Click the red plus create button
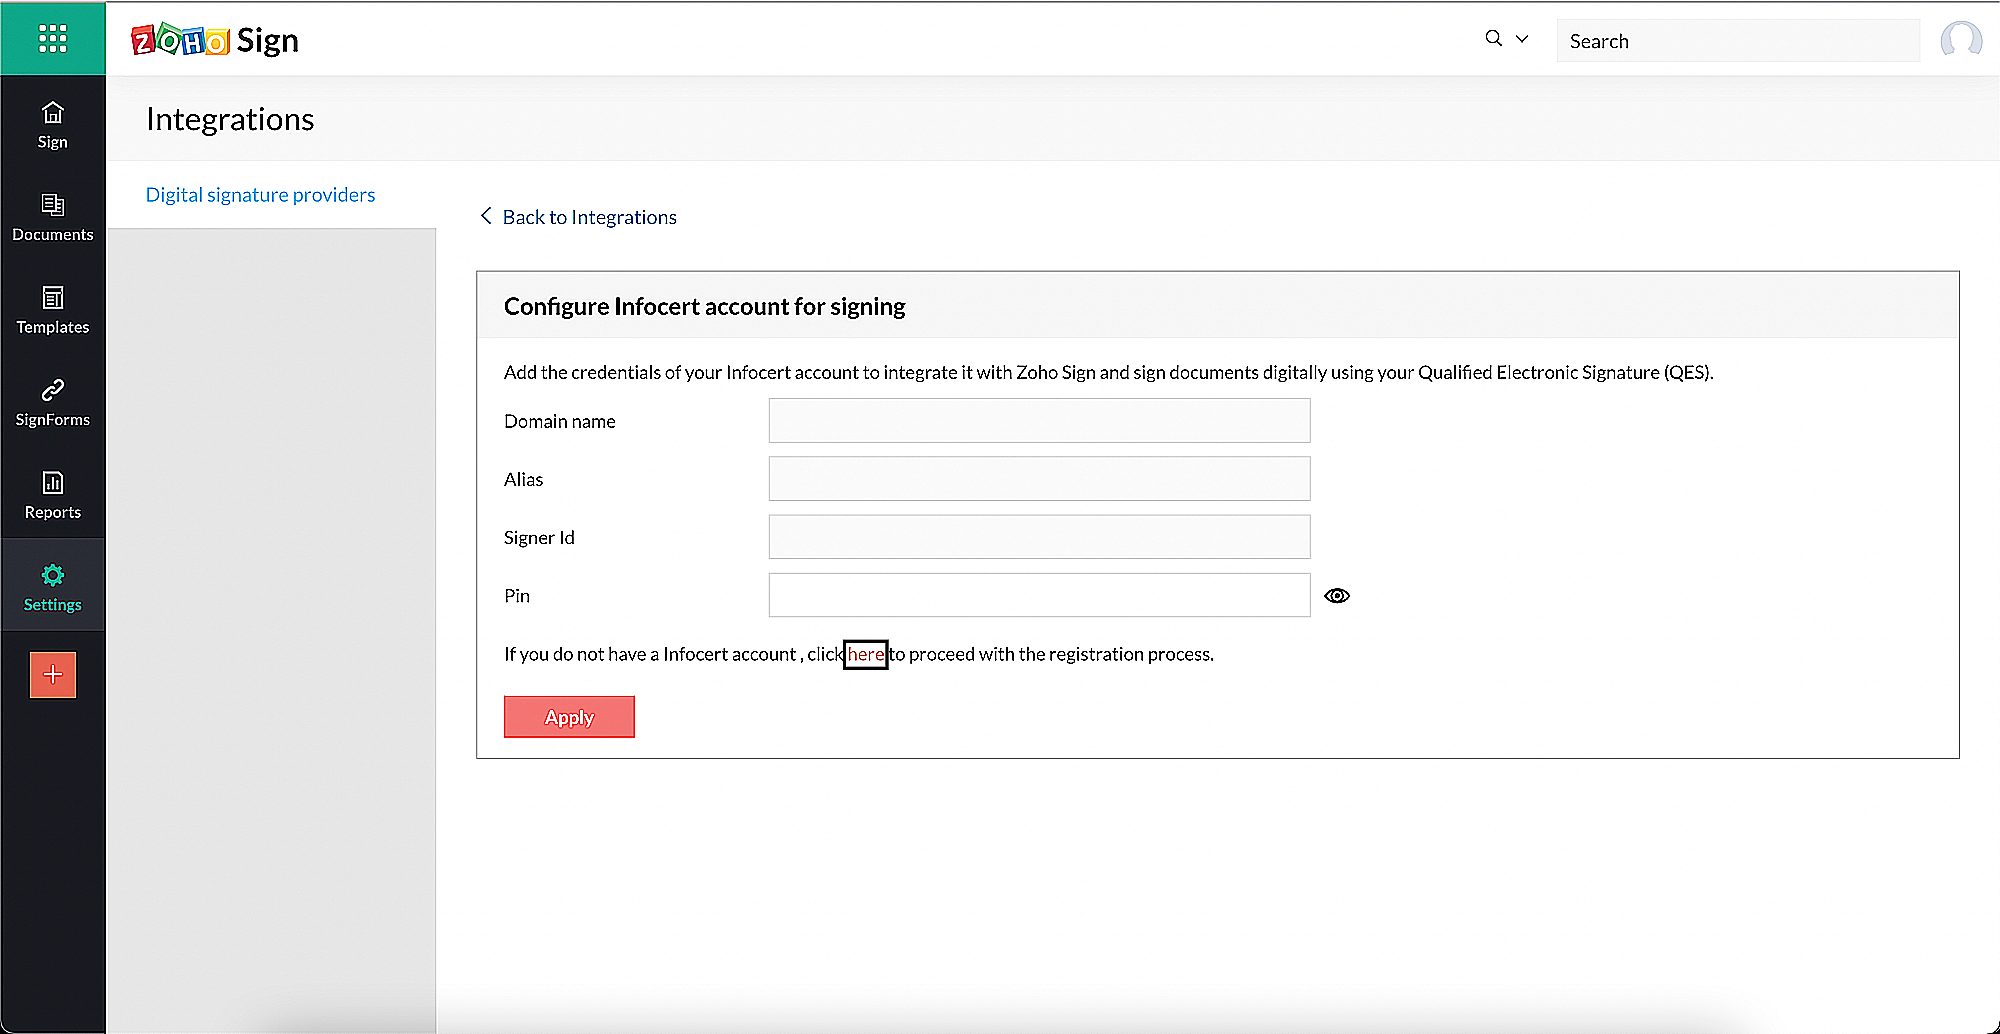This screenshot has height=1034, width=2000. pos(53,675)
